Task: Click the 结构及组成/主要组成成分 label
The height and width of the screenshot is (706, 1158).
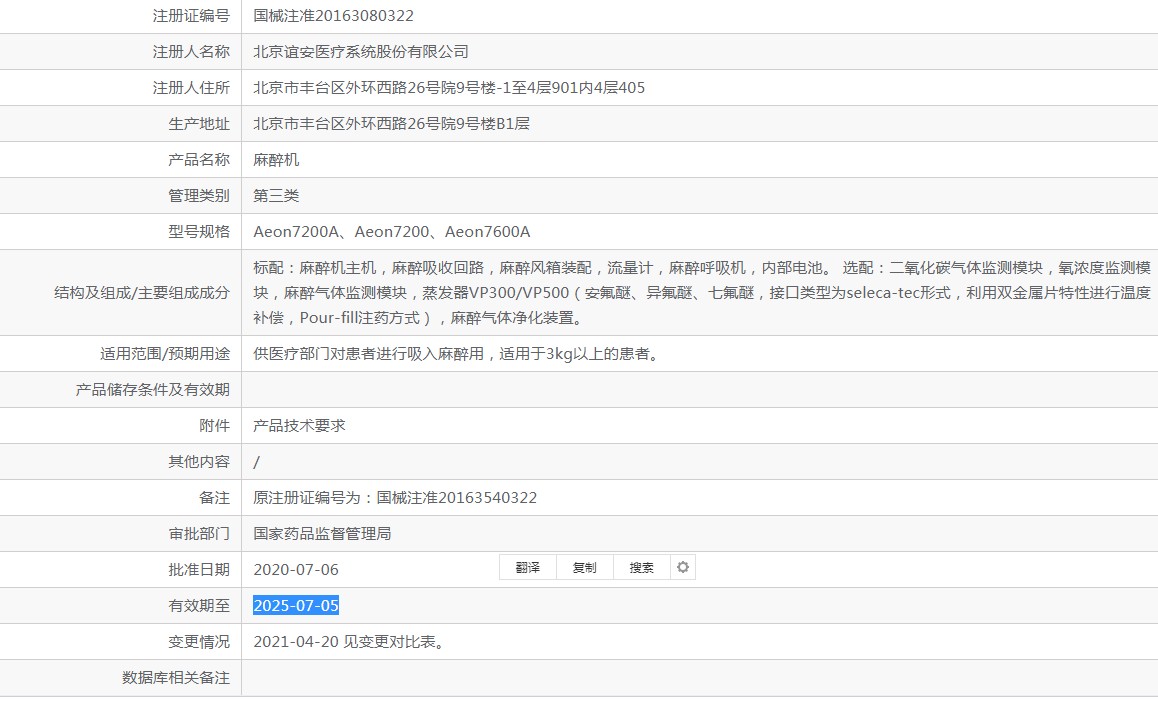Action: [x=142, y=292]
